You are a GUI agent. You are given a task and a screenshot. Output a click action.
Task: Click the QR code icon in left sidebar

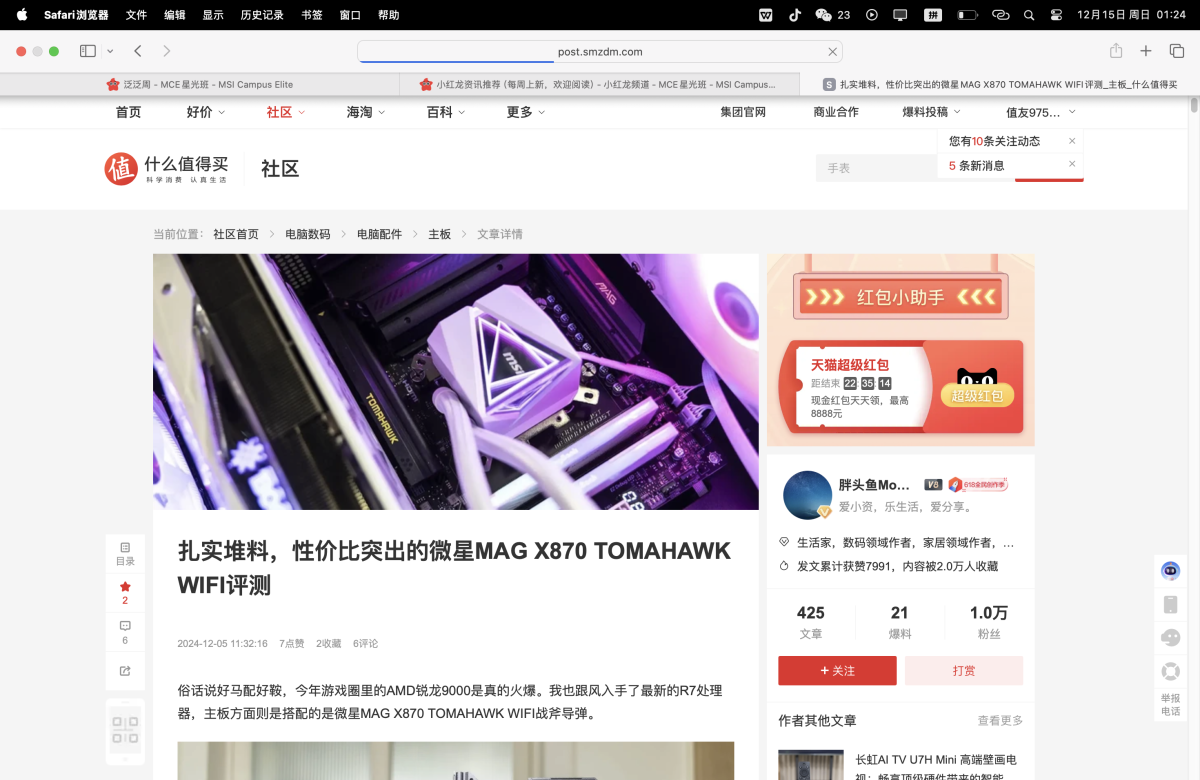tap(125, 729)
